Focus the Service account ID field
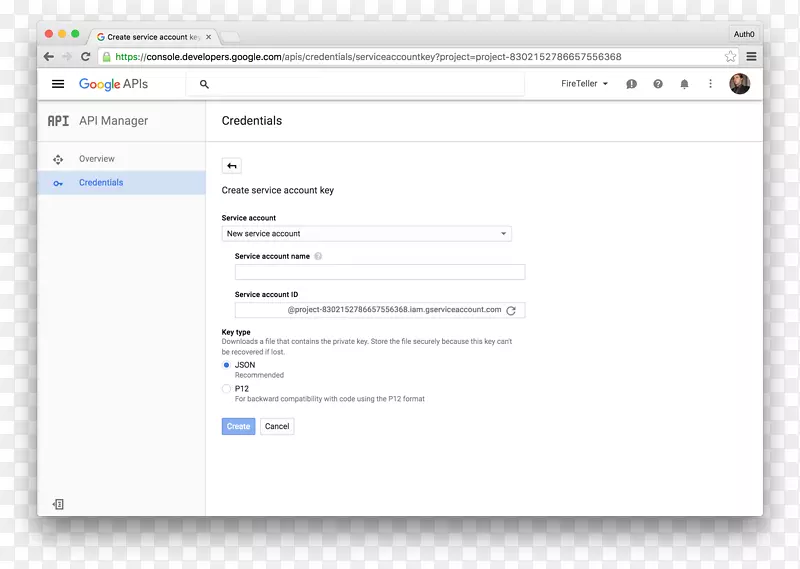Viewport: 800px width, 569px height. (x=380, y=310)
